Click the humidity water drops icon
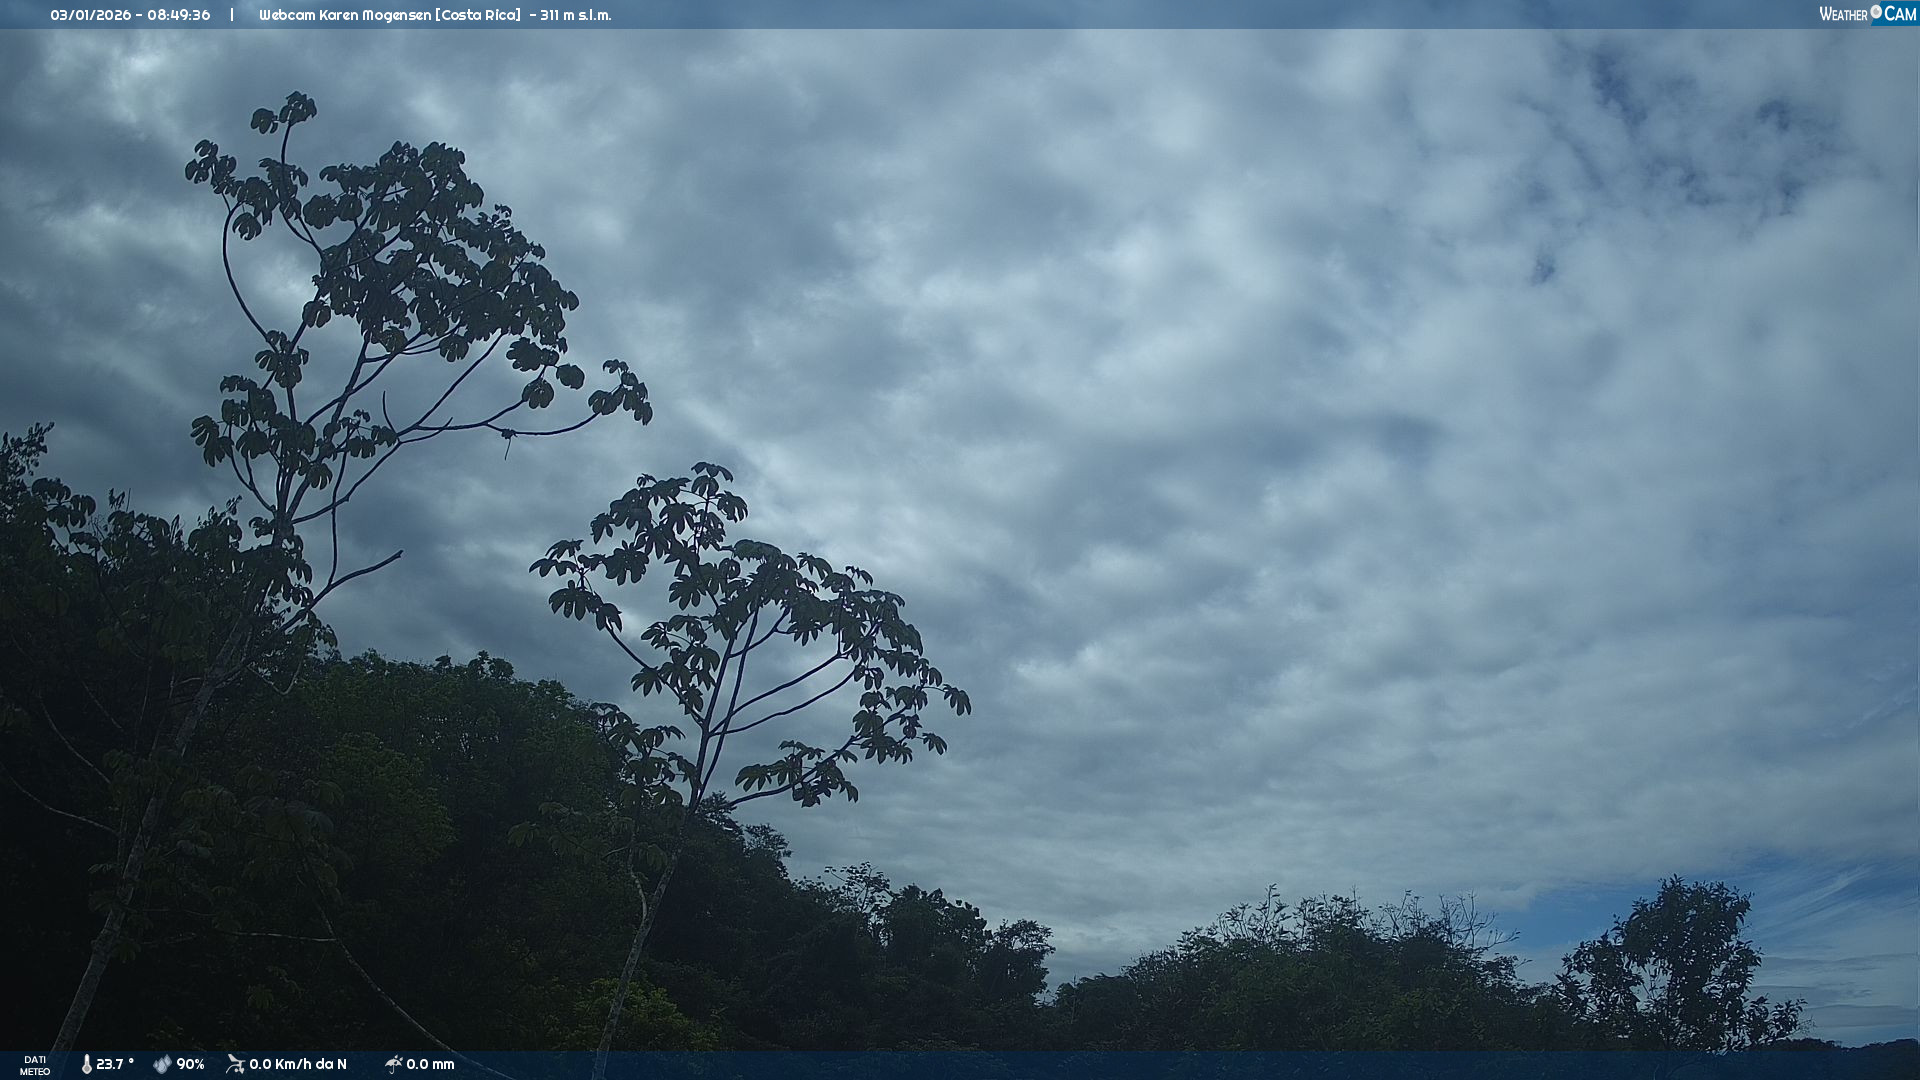 [x=162, y=1064]
